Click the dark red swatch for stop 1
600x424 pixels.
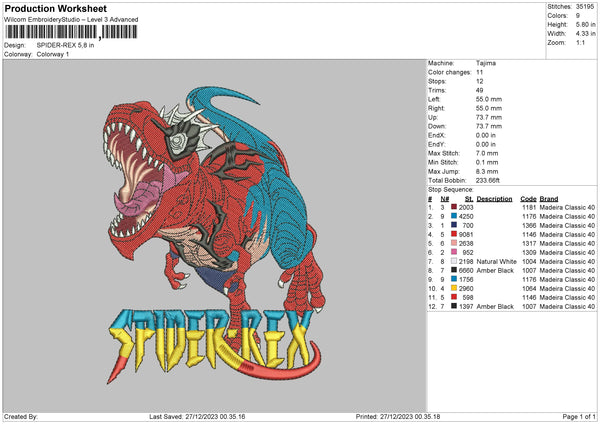pos(454,207)
